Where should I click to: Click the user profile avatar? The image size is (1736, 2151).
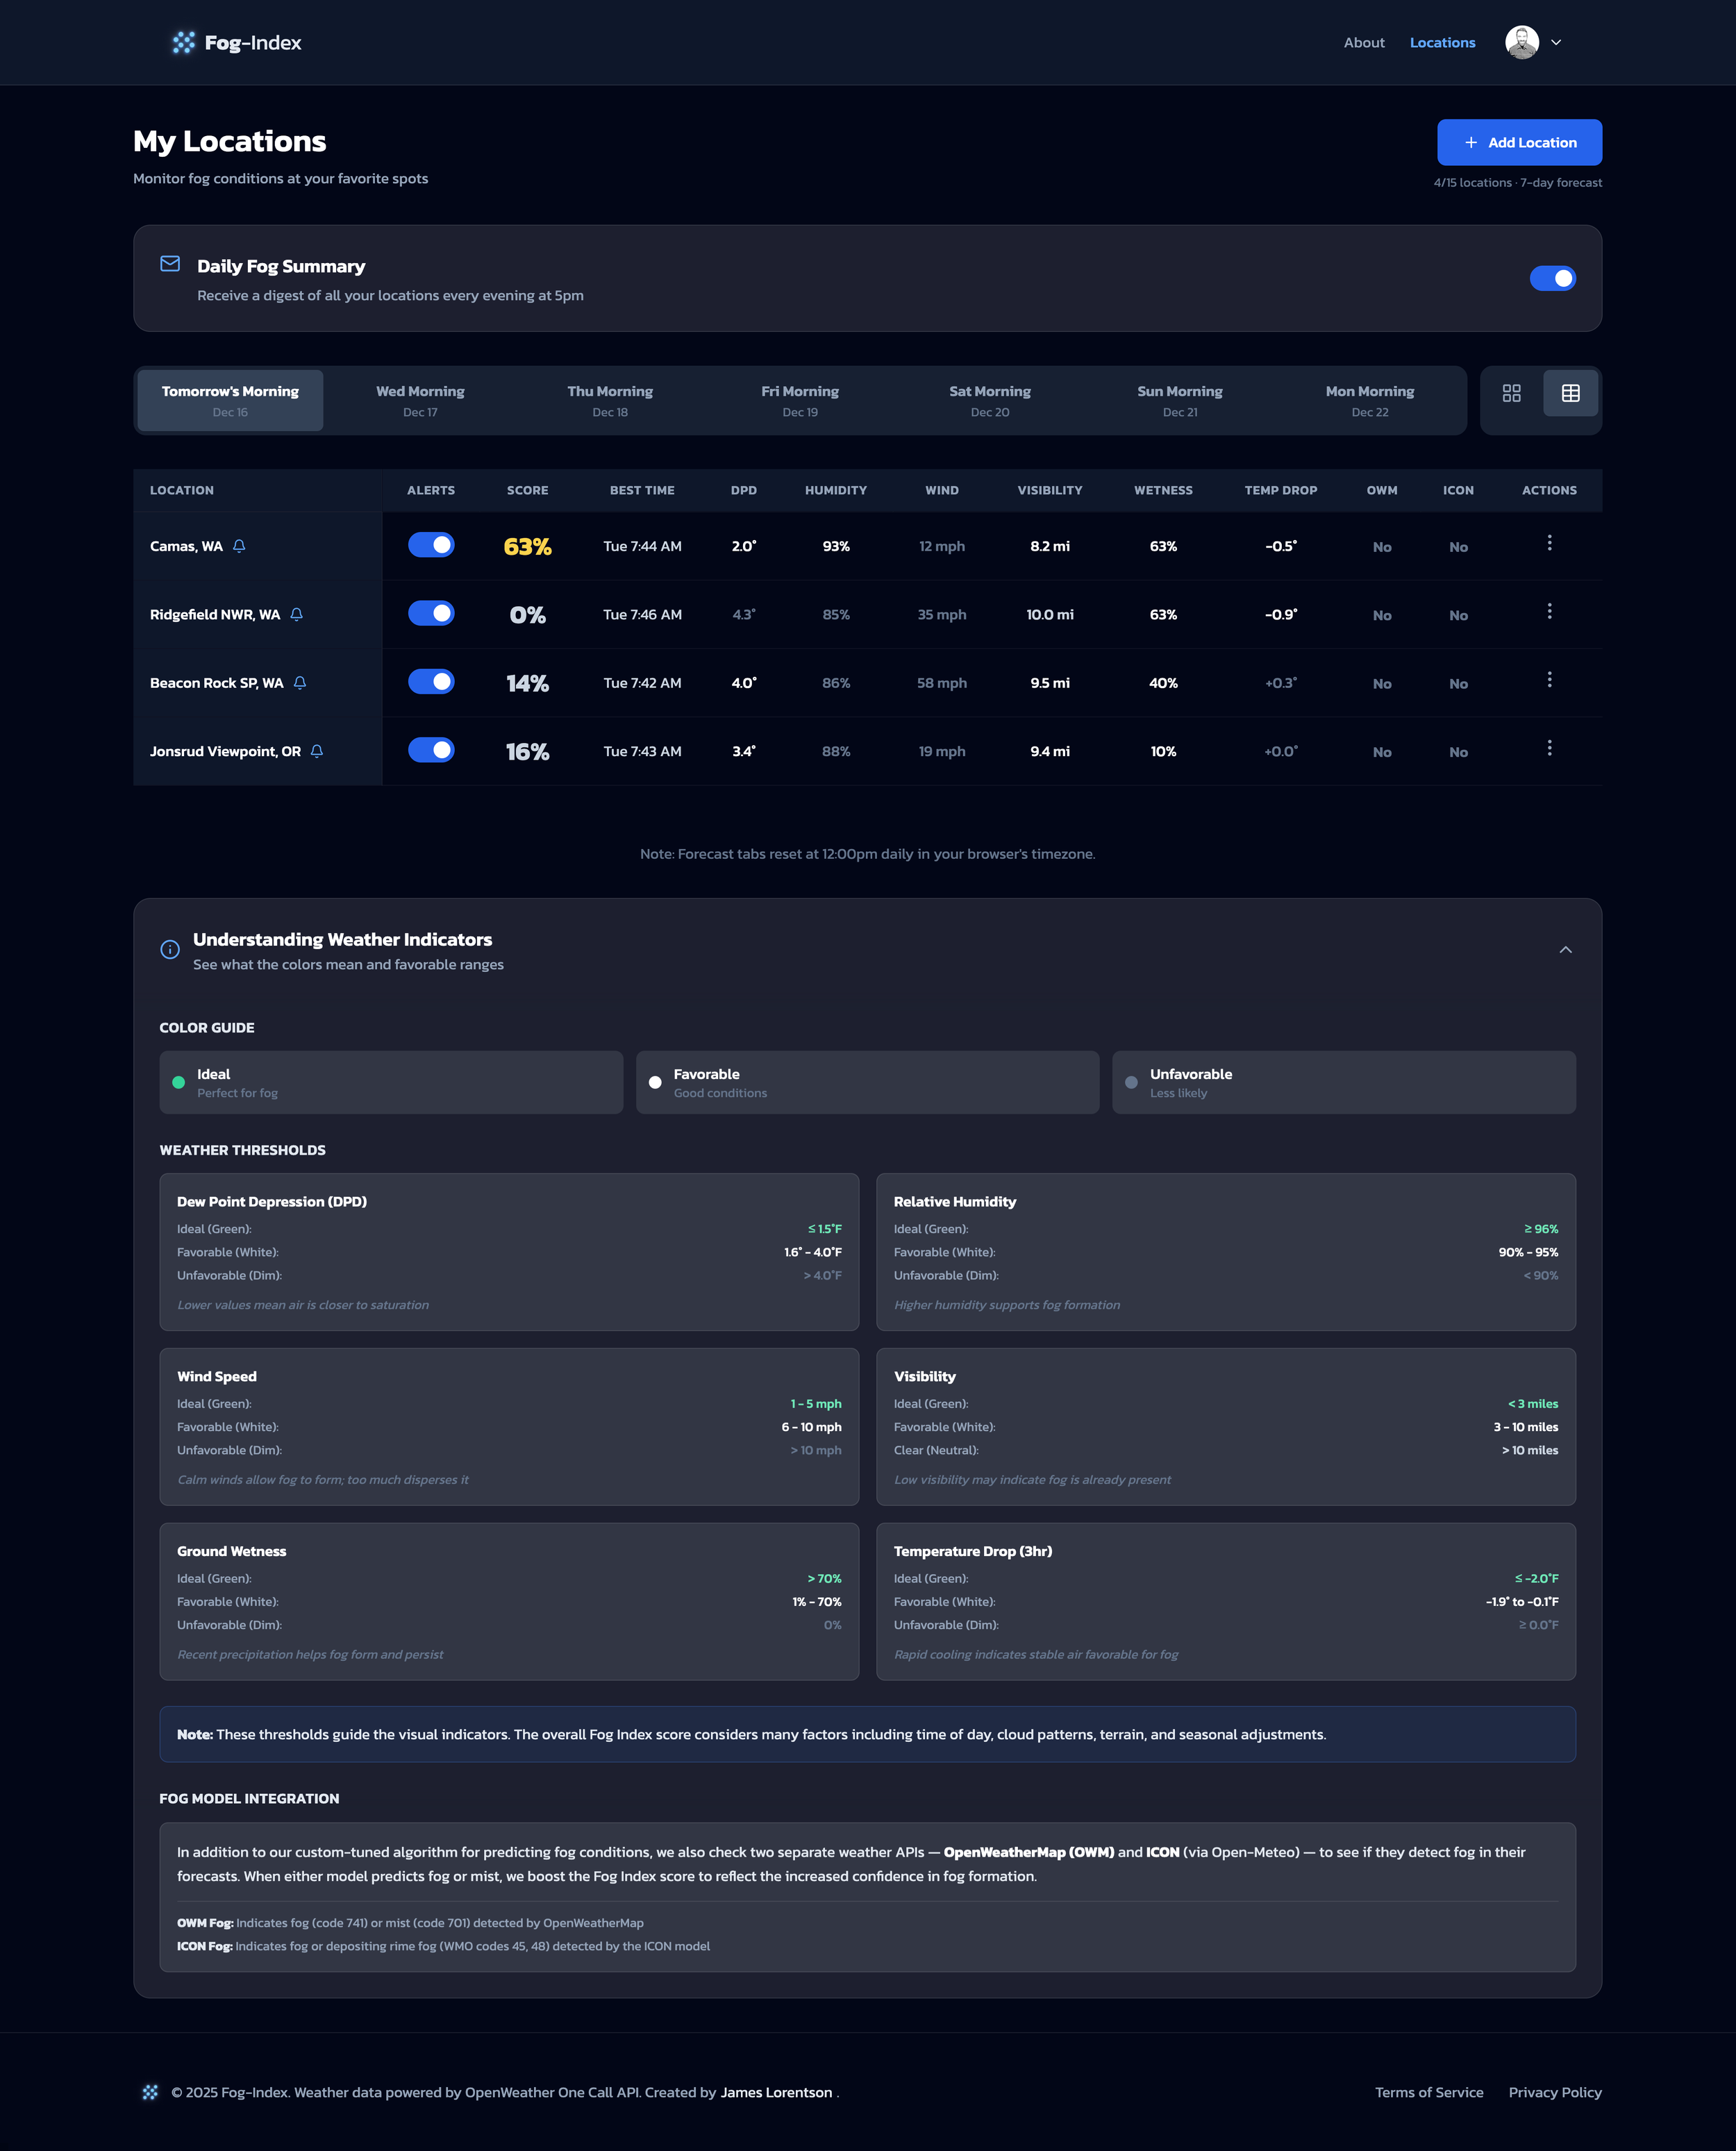(x=1521, y=42)
